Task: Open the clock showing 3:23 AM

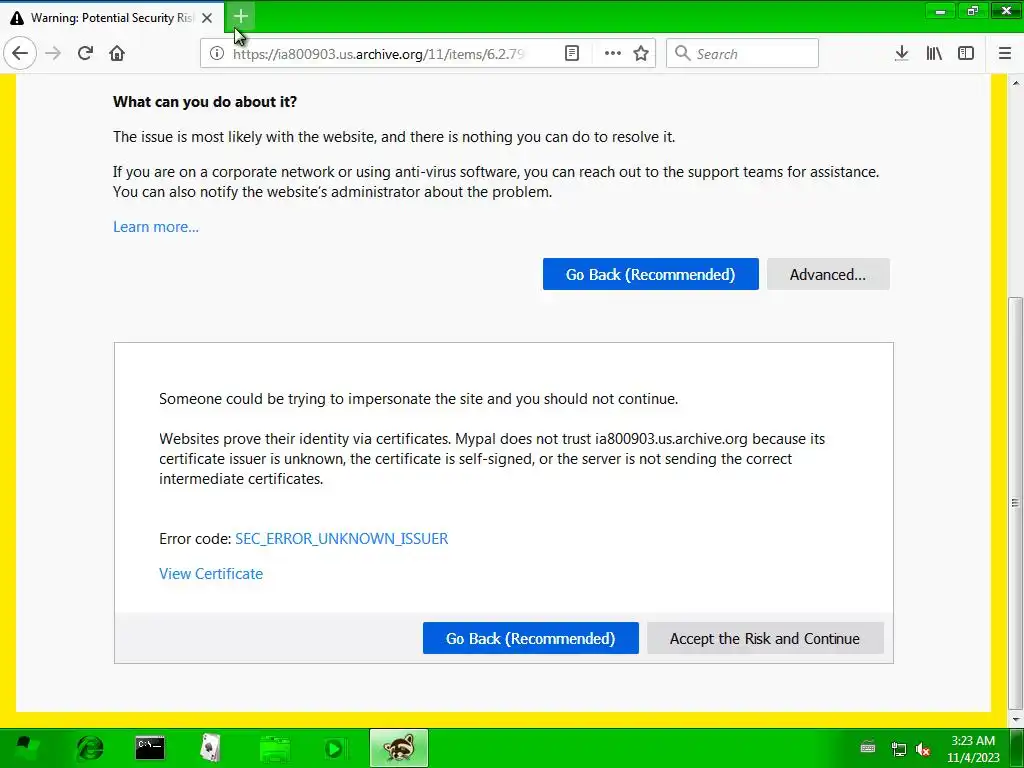Action: click(x=973, y=748)
